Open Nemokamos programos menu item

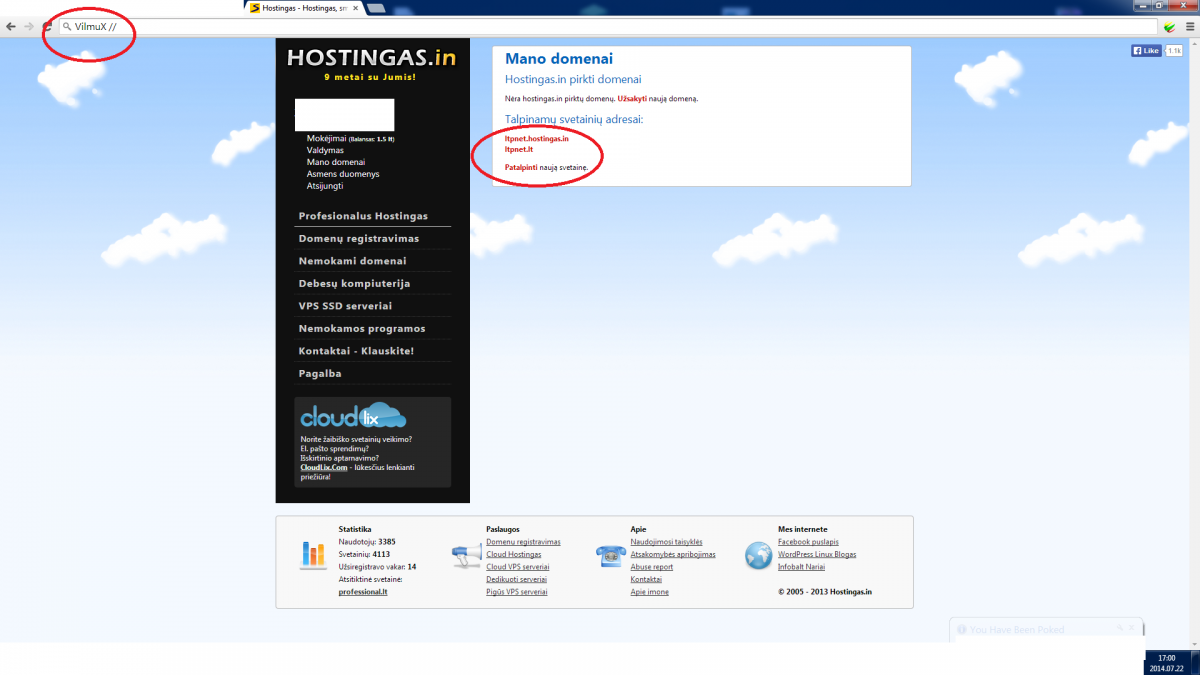(362, 329)
